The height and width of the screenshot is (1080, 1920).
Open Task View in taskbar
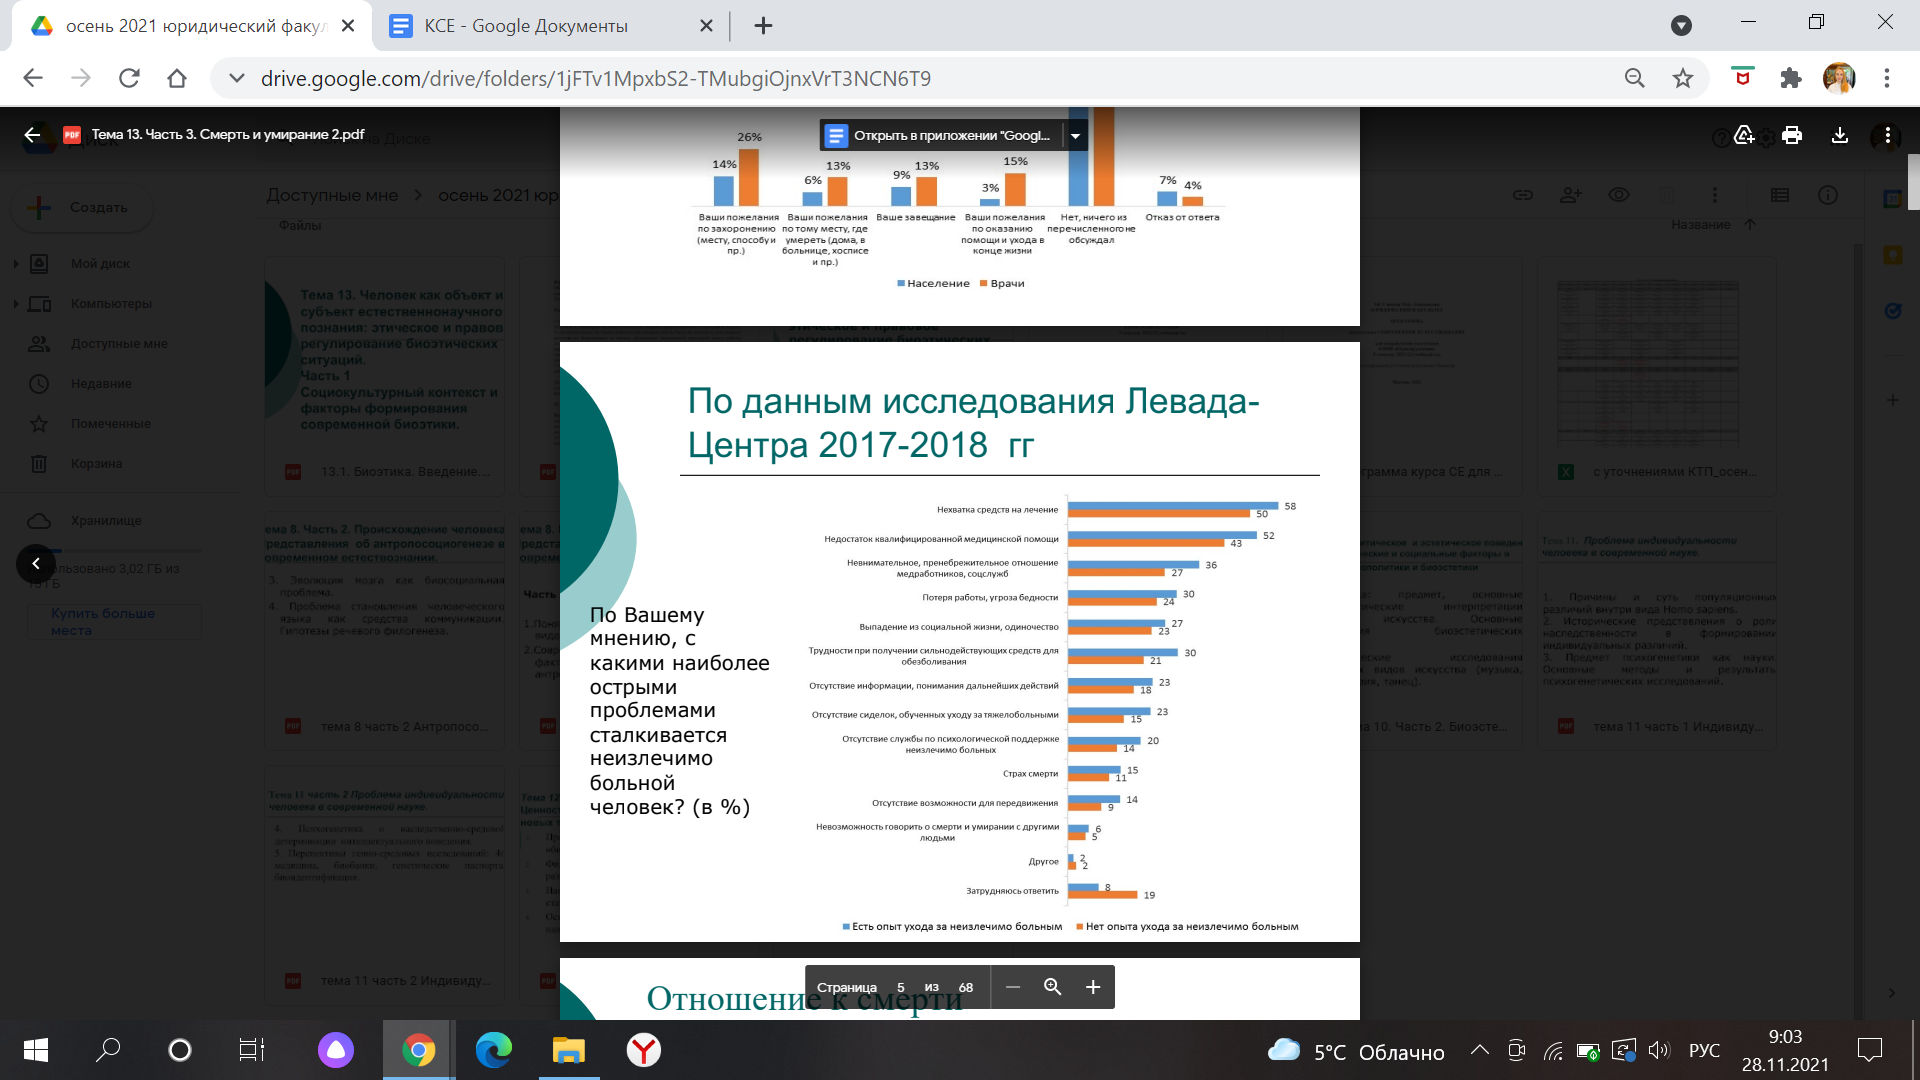(251, 1050)
